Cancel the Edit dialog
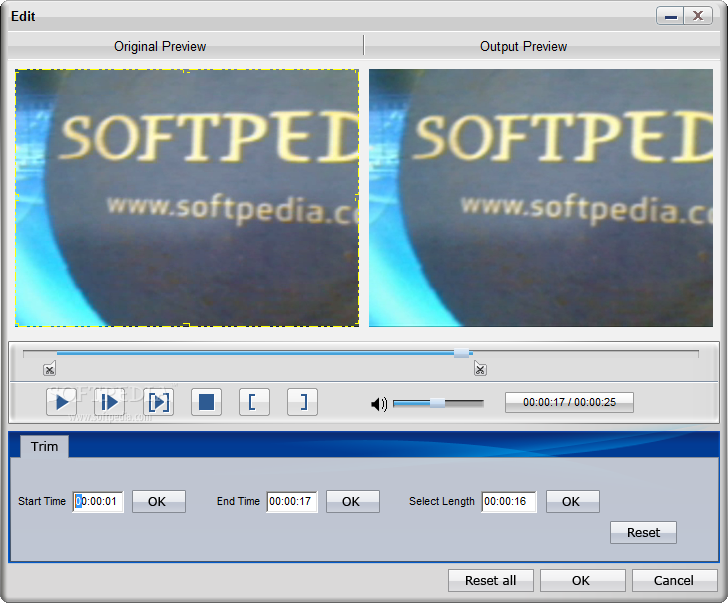728x603 pixels. point(674,581)
